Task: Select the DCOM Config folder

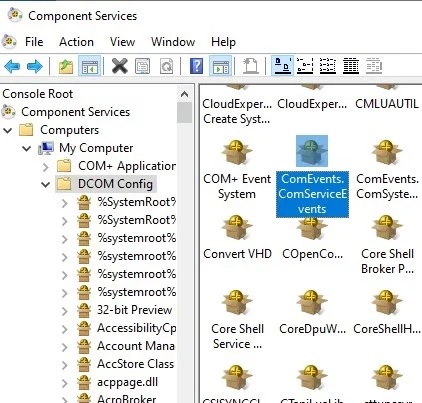Action: pos(115,184)
